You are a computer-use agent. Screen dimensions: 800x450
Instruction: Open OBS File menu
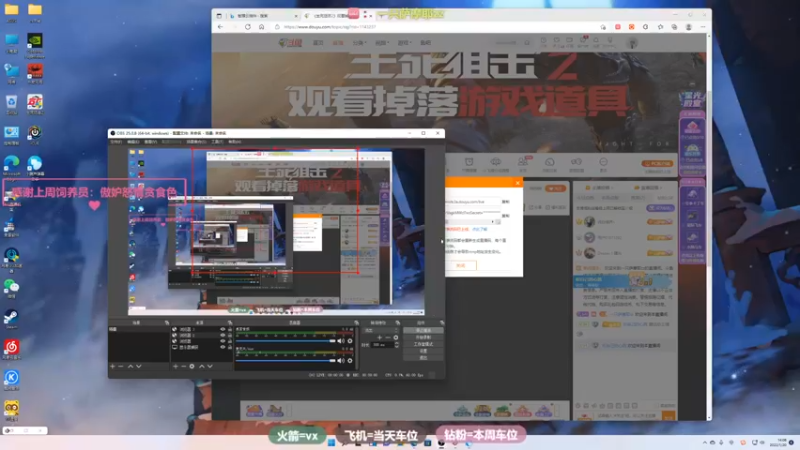coord(116,142)
